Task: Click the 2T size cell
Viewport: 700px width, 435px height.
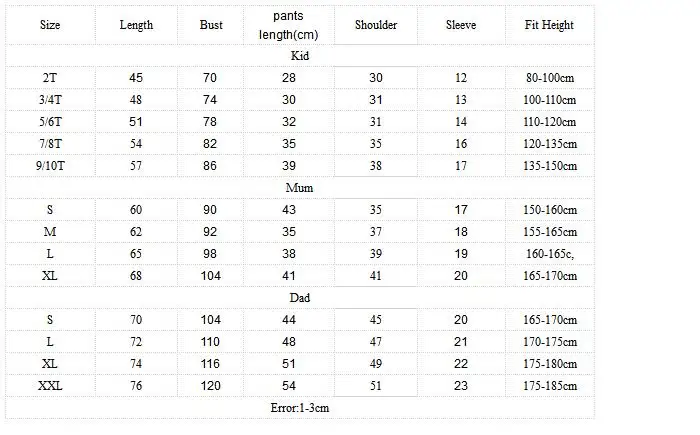Action: point(50,78)
